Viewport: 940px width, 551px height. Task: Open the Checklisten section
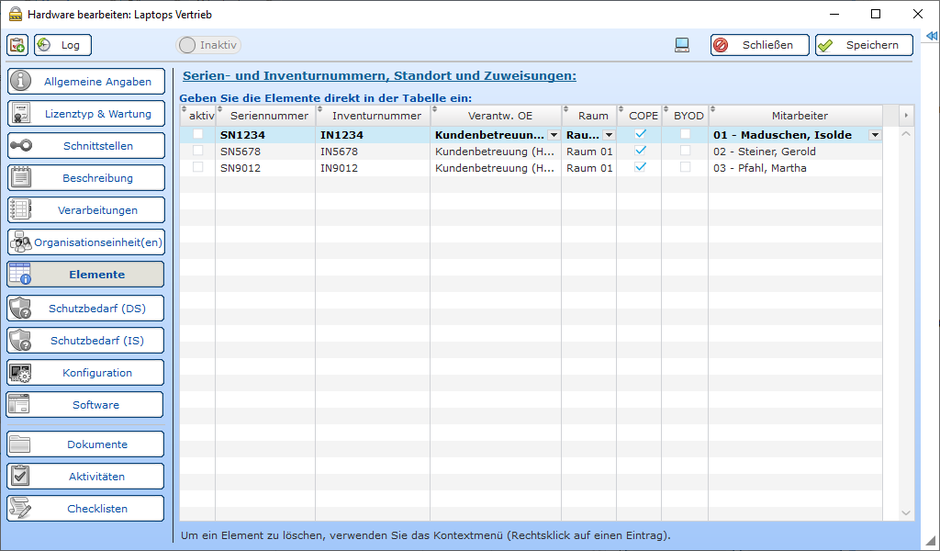[86, 508]
